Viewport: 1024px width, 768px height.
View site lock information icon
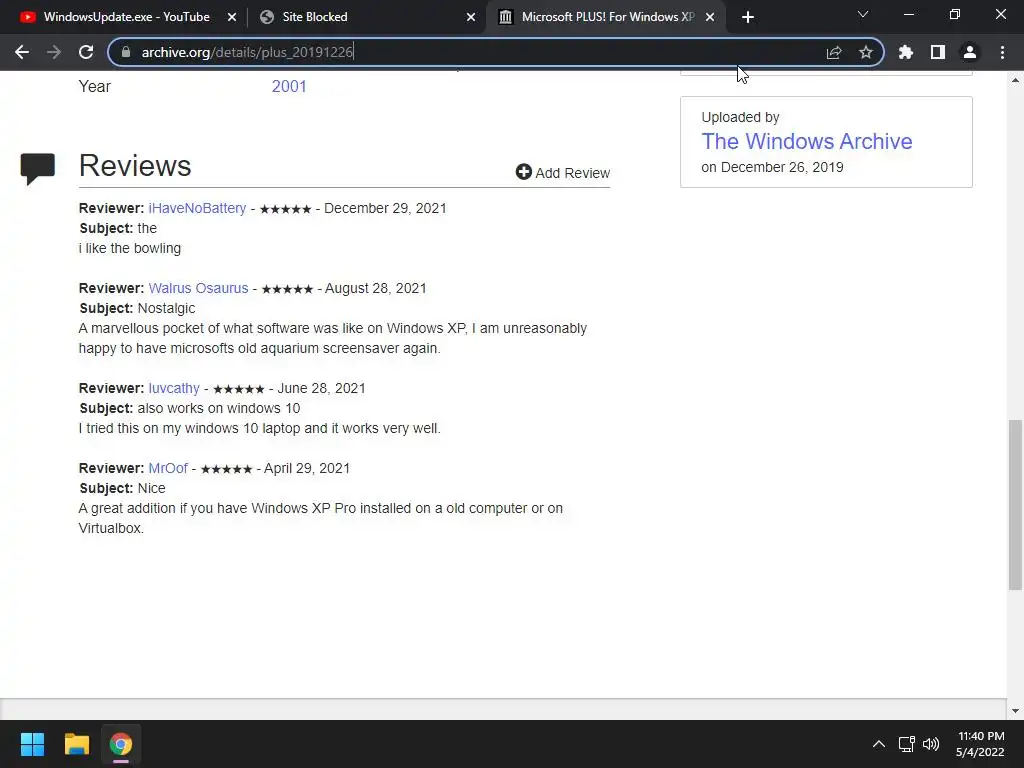pyautogui.click(x=126, y=52)
